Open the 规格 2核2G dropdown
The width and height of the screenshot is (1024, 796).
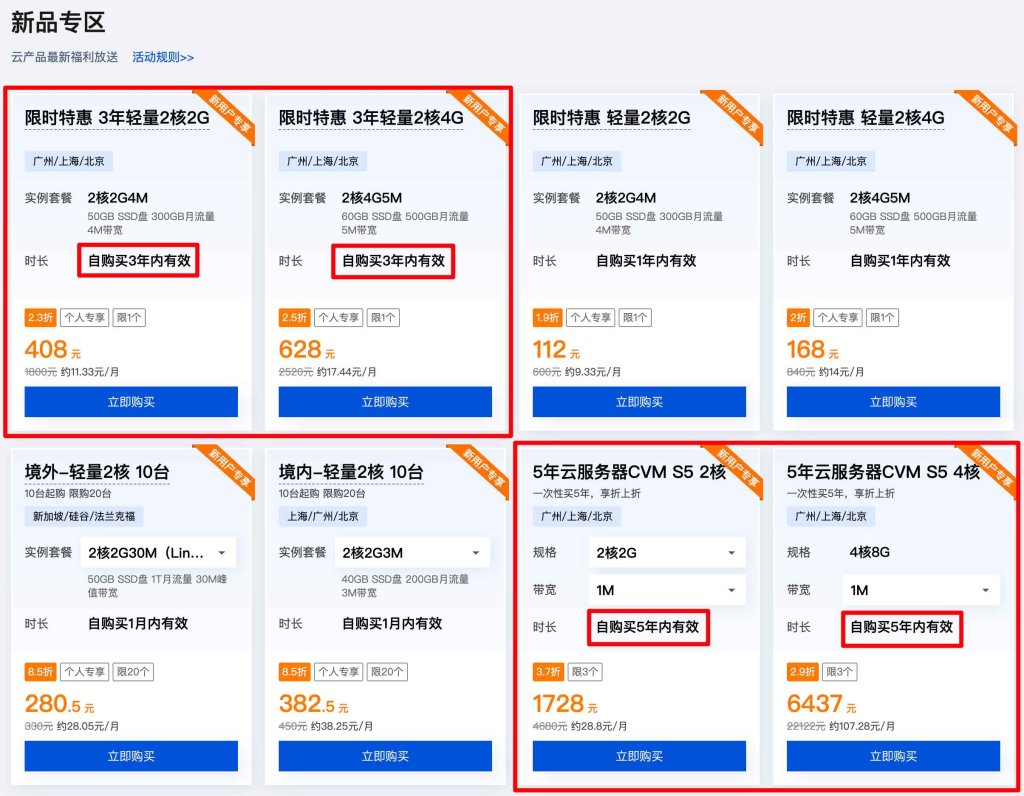[x=667, y=553]
